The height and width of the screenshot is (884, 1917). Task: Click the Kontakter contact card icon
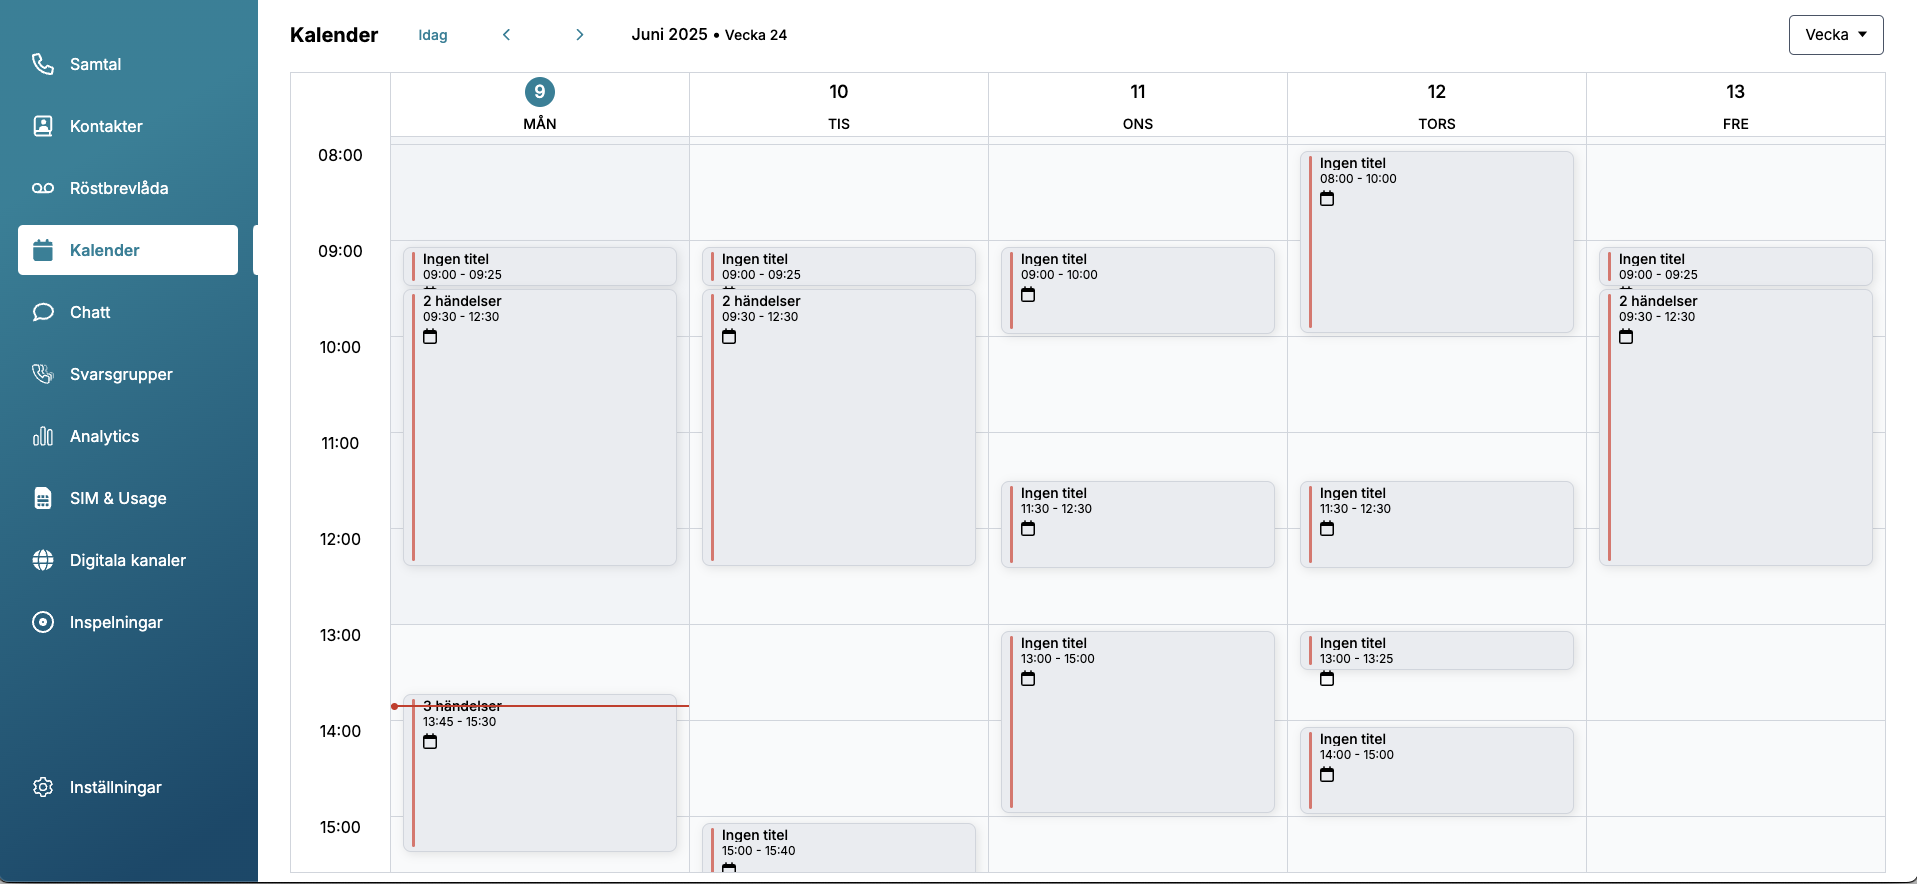pyautogui.click(x=42, y=126)
